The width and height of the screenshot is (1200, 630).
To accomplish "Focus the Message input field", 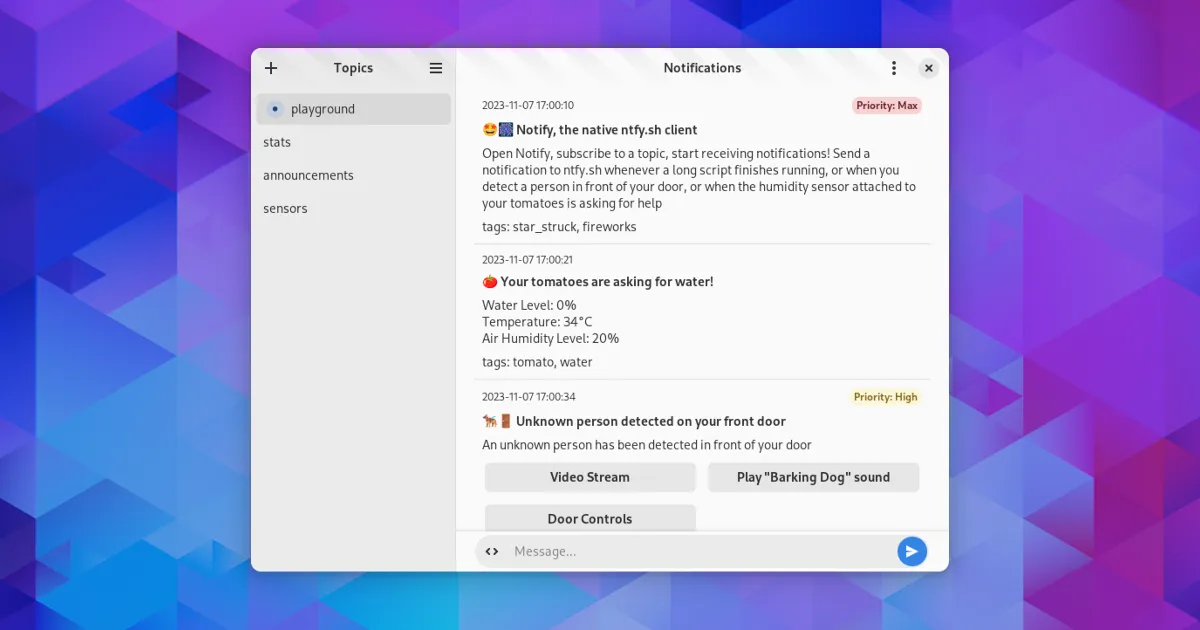I will [700, 551].
